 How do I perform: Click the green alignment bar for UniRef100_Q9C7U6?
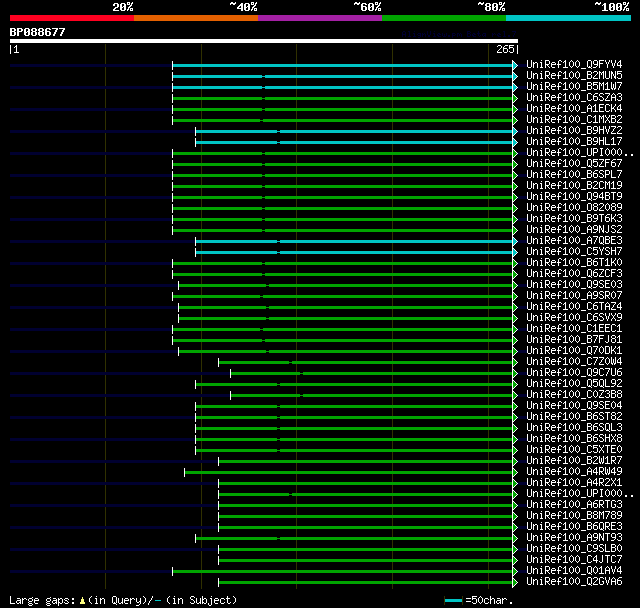[x=371, y=373]
